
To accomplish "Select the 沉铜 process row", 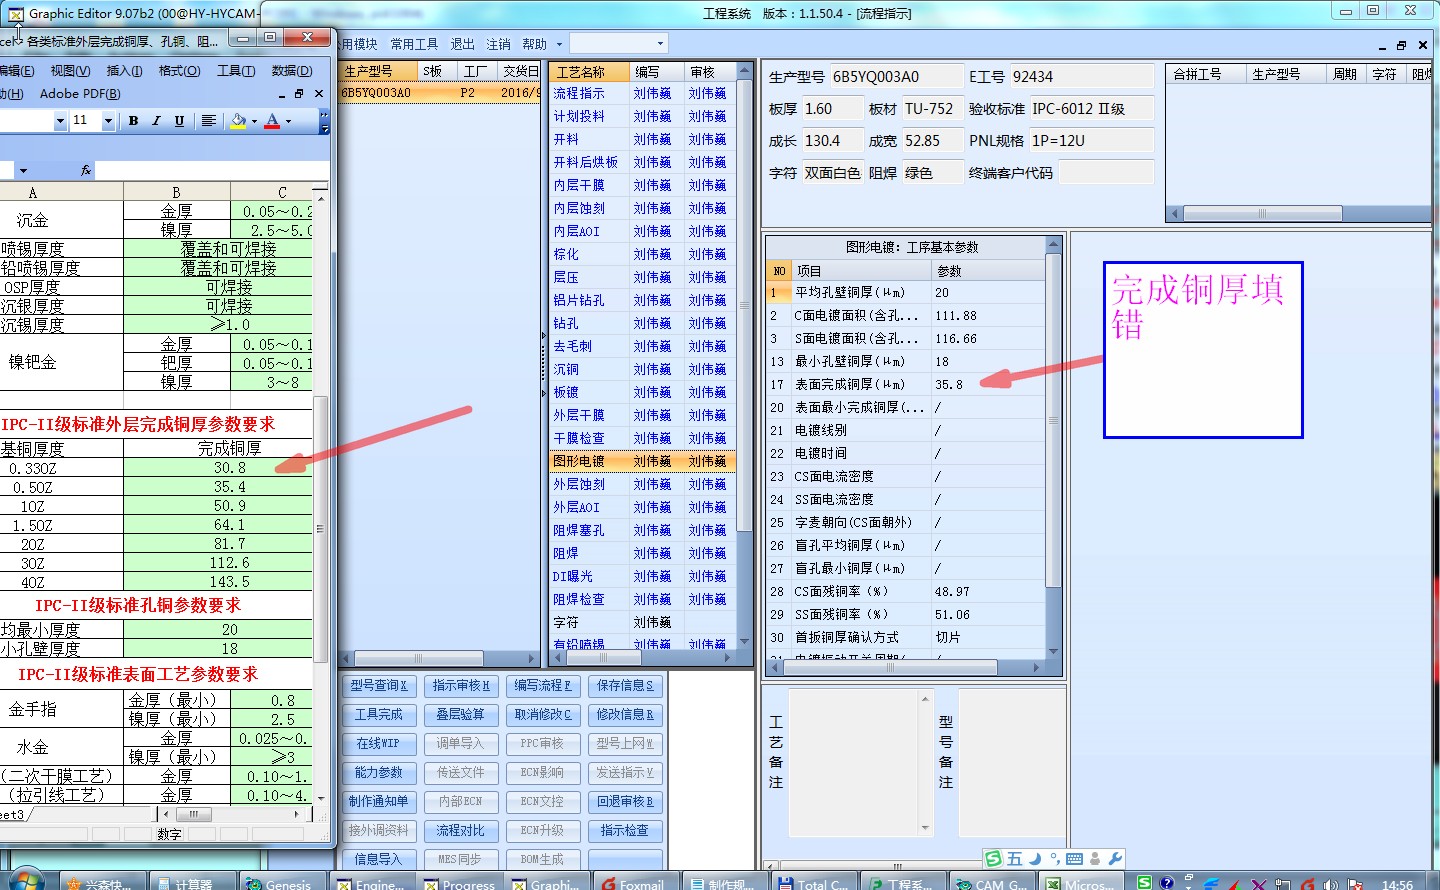I will [642, 369].
